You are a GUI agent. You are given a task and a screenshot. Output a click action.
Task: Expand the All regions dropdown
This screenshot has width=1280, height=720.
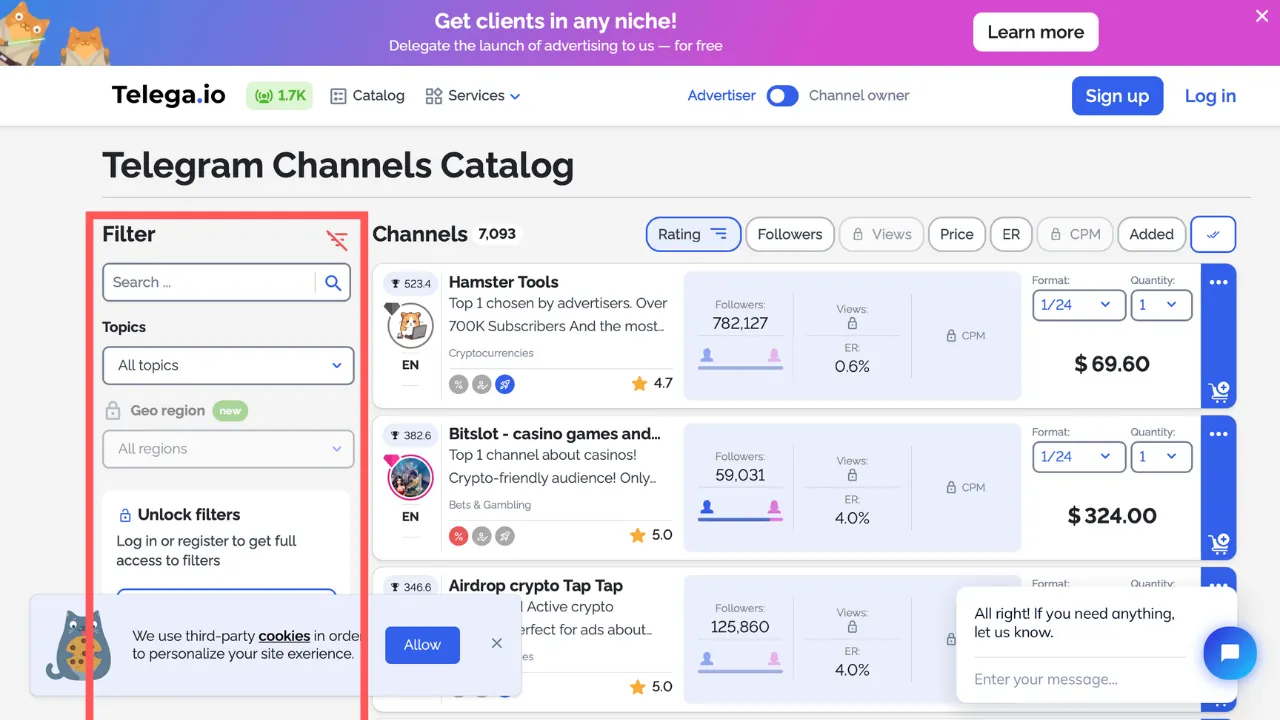pyautogui.click(x=228, y=449)
